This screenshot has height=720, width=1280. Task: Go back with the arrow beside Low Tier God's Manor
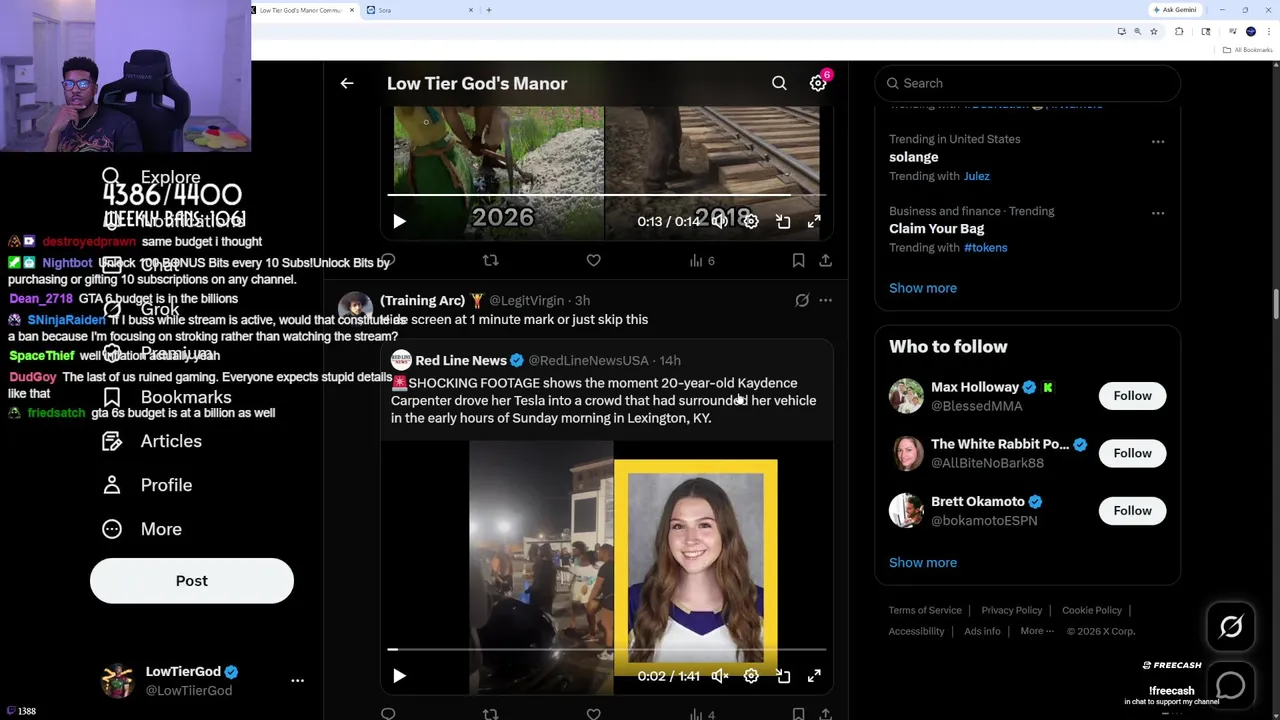pyautogui.click(x=347, y=84)
